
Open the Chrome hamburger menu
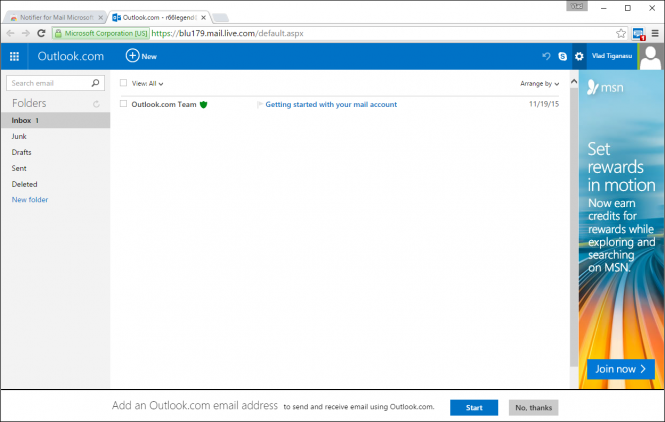coord(655,33)
